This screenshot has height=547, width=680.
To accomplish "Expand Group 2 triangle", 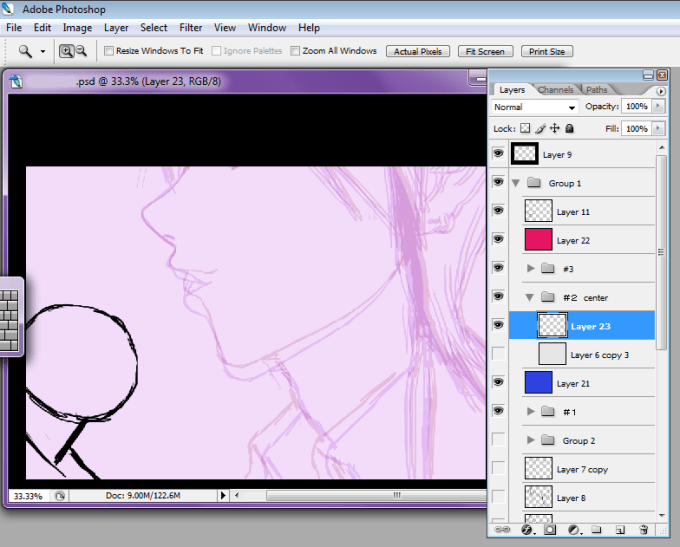I will [x=530, y=440].
